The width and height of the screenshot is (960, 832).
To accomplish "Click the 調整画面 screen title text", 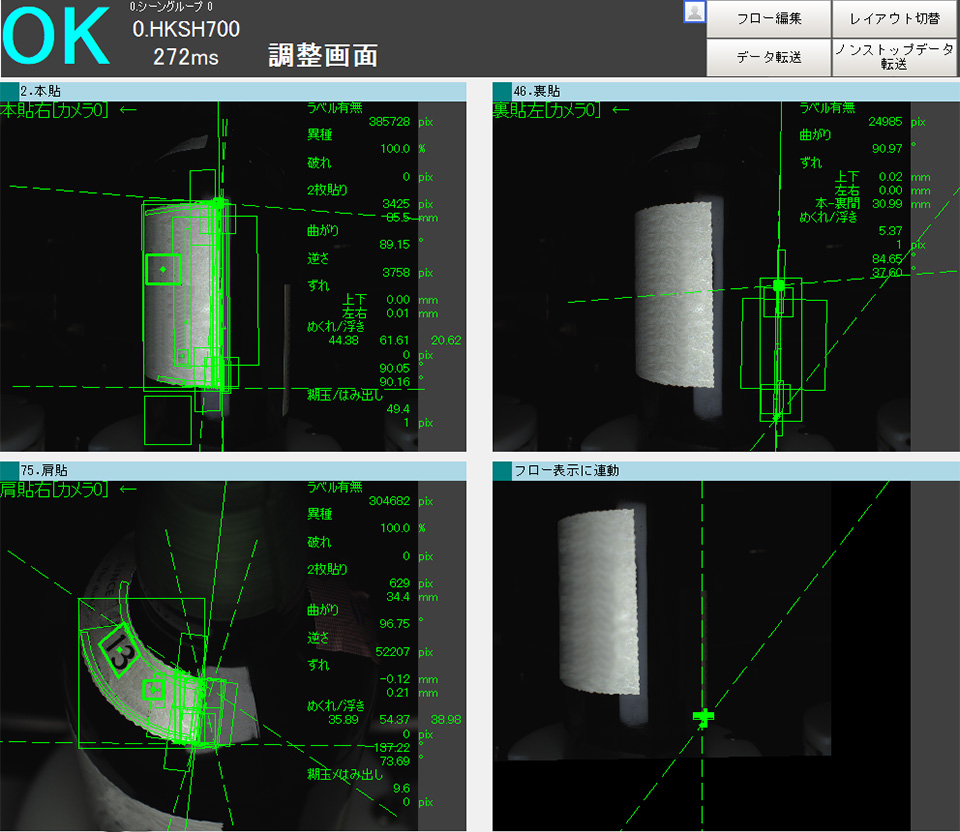I will (x=323, y=56).
